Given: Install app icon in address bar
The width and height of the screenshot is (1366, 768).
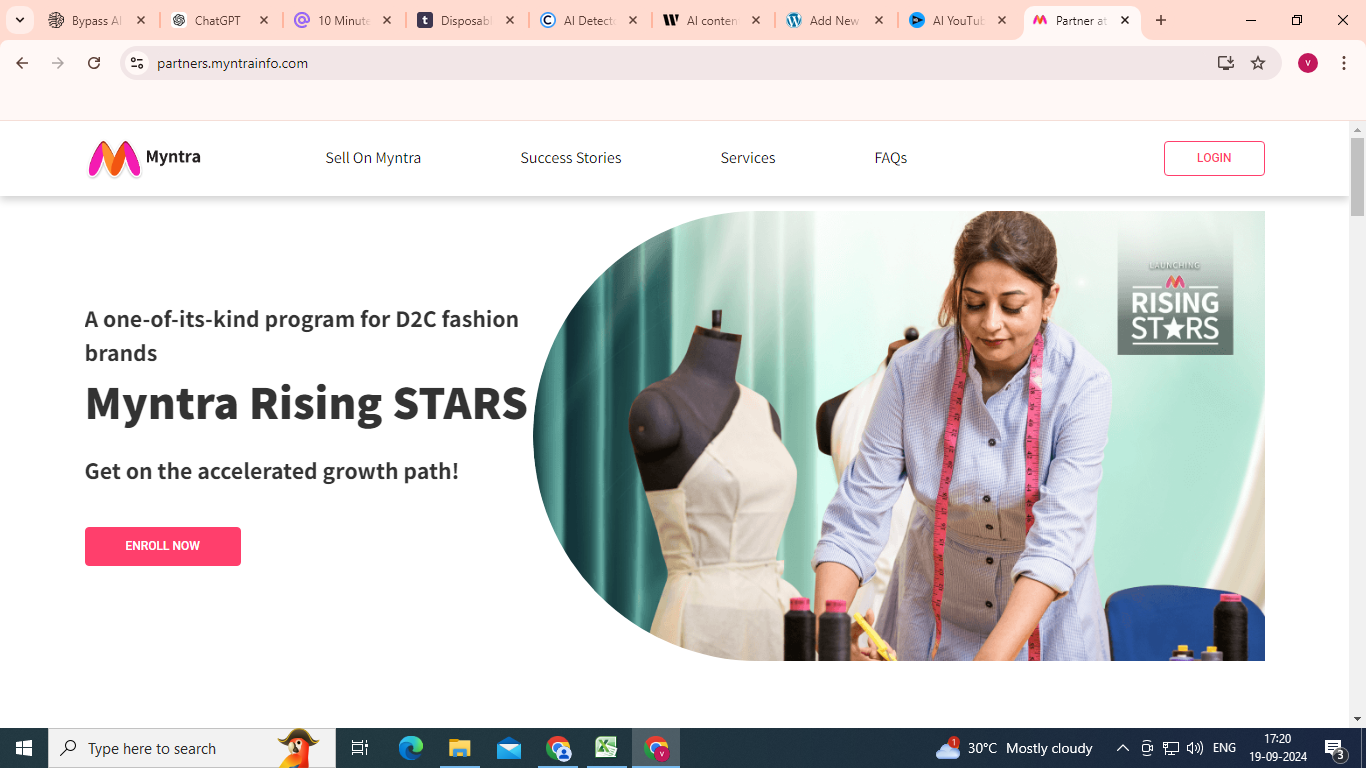Looking at the screenshot, I should [x=1226, y=63].
